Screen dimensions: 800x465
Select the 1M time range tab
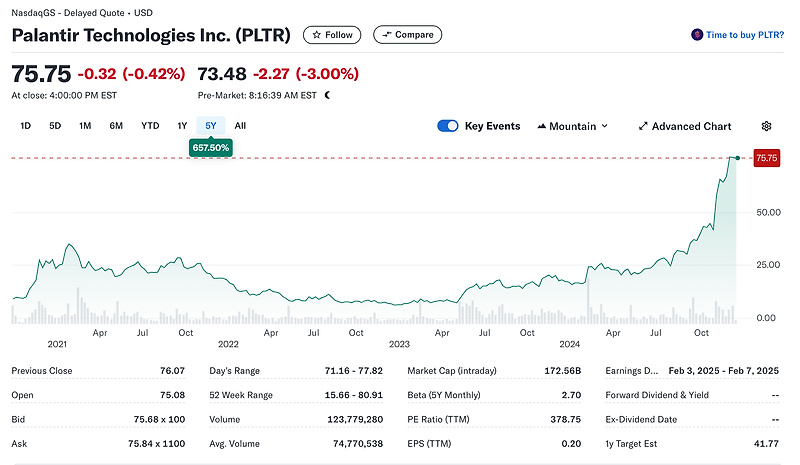pos(85,126)
